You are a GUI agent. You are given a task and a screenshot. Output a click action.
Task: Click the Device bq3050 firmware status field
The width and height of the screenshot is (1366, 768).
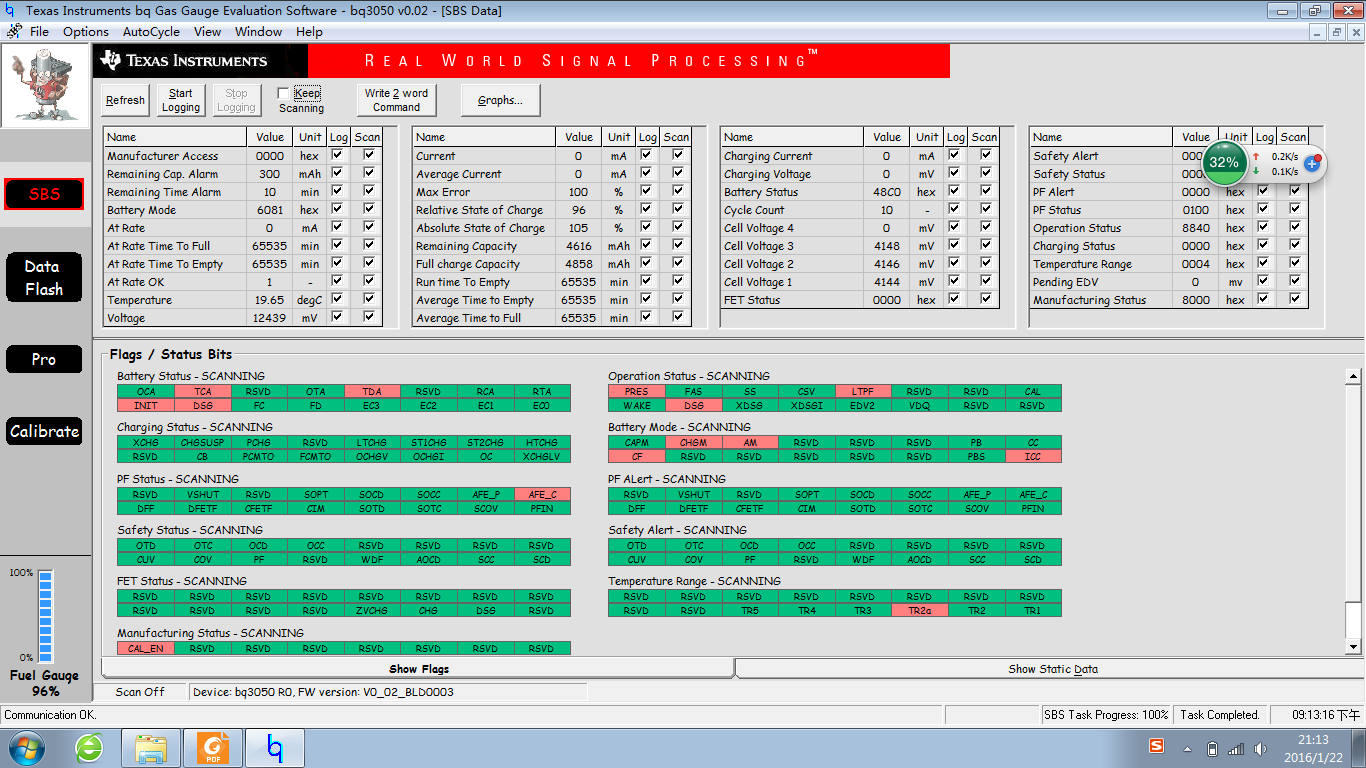pyautogui.click(x=388, y=692)
